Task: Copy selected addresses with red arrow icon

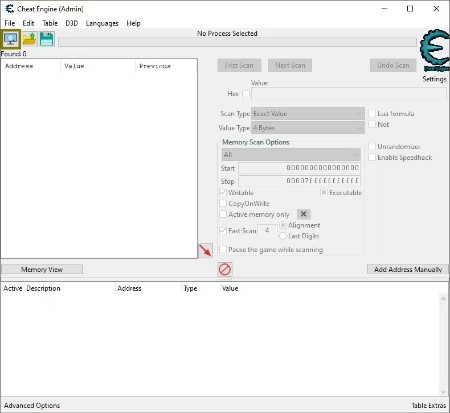Action: click(205, 250)
